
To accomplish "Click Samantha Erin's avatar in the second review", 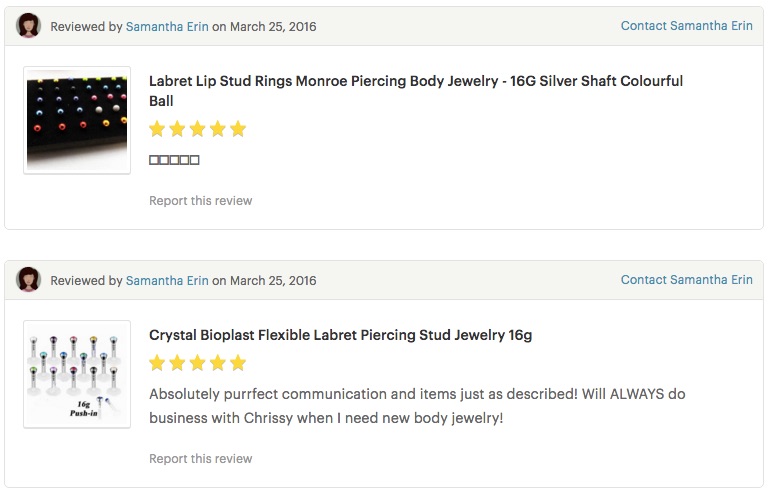I will [x=28, y=280].
